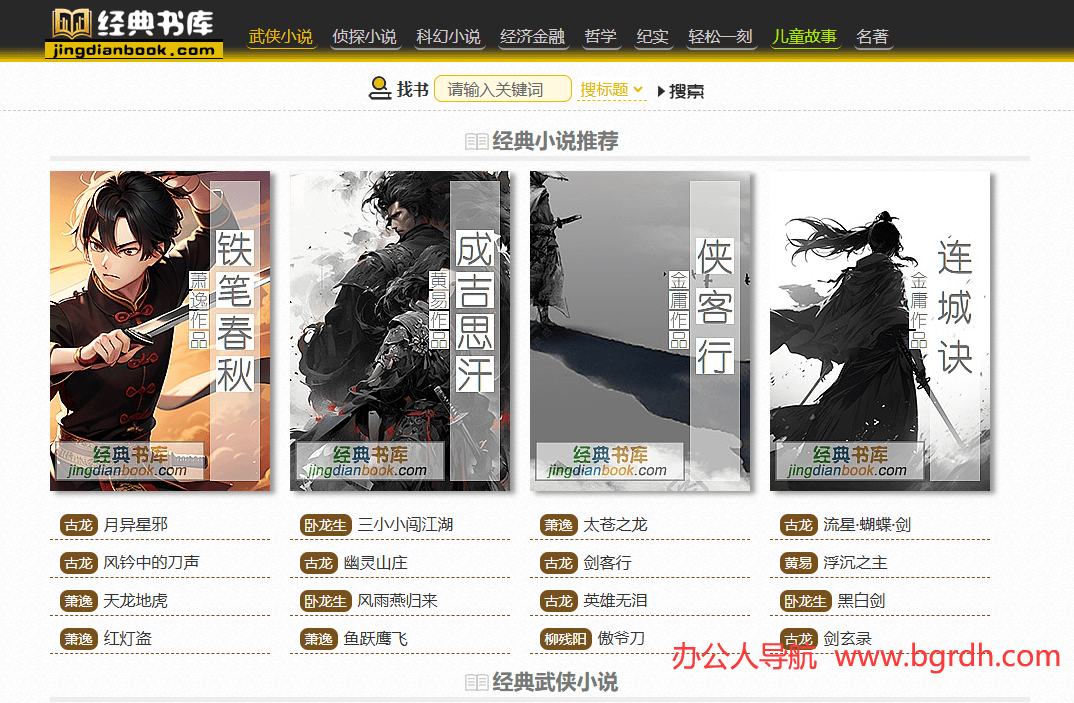Select the 侠客行 cover image
The image size is (1074, 703).
pyautogui.click(x=640, y=331)
